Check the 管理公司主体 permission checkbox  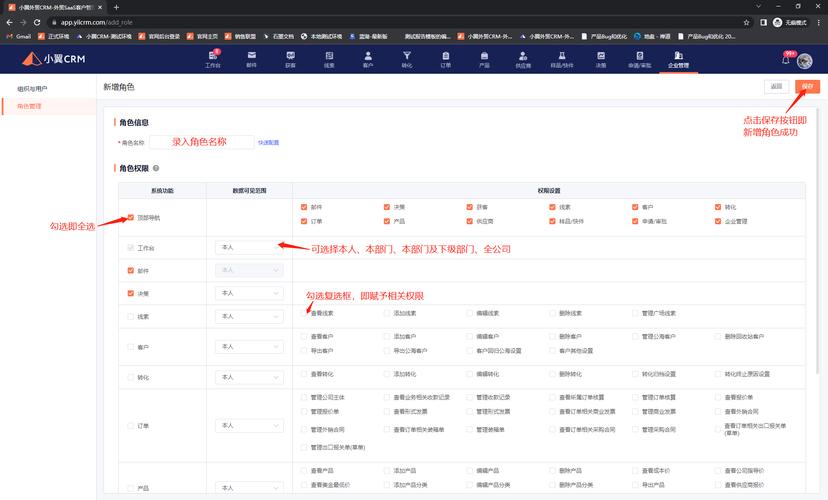pos(304,397)
